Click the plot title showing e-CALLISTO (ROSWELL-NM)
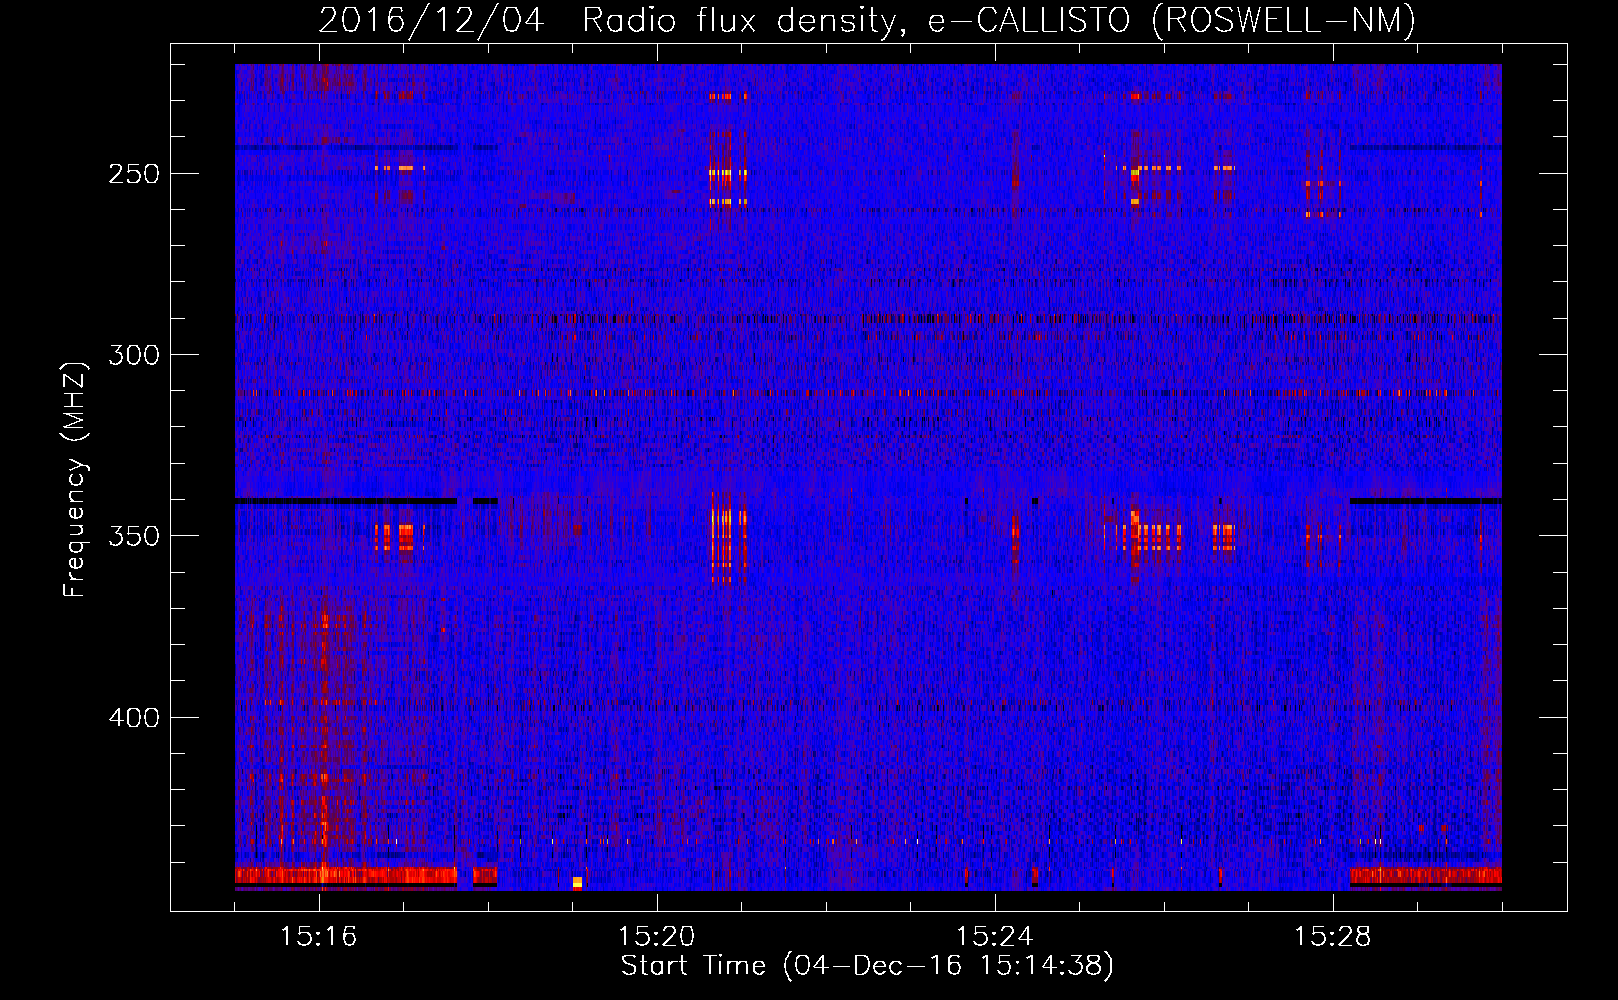Screen dimensions: 1618x1000 [867, 21]
